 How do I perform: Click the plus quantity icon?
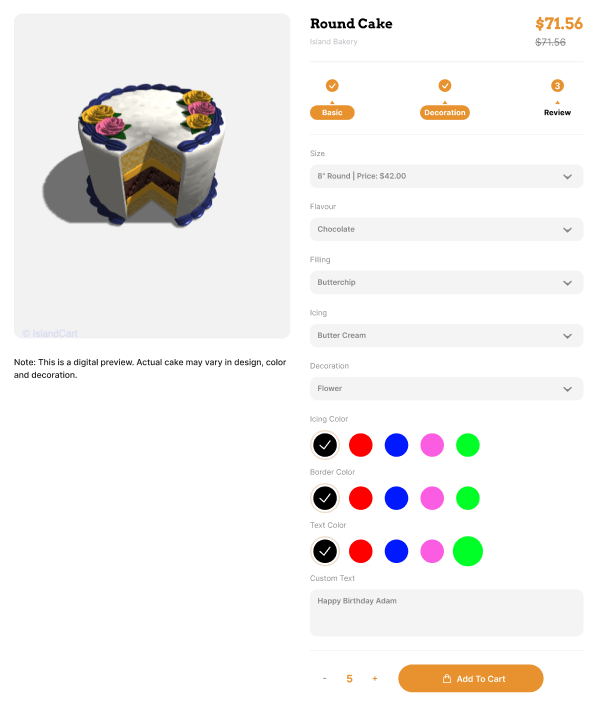click(x=375, y=678)
